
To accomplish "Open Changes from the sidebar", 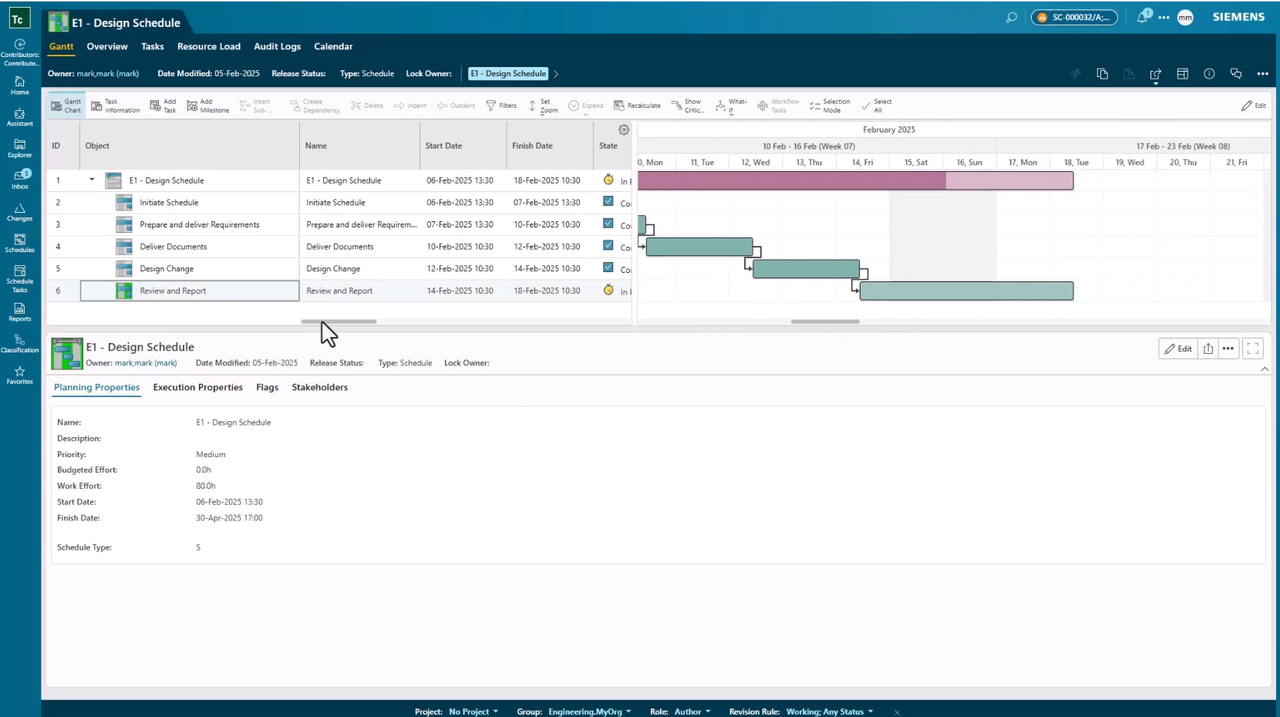I will [x=19, y=212].
